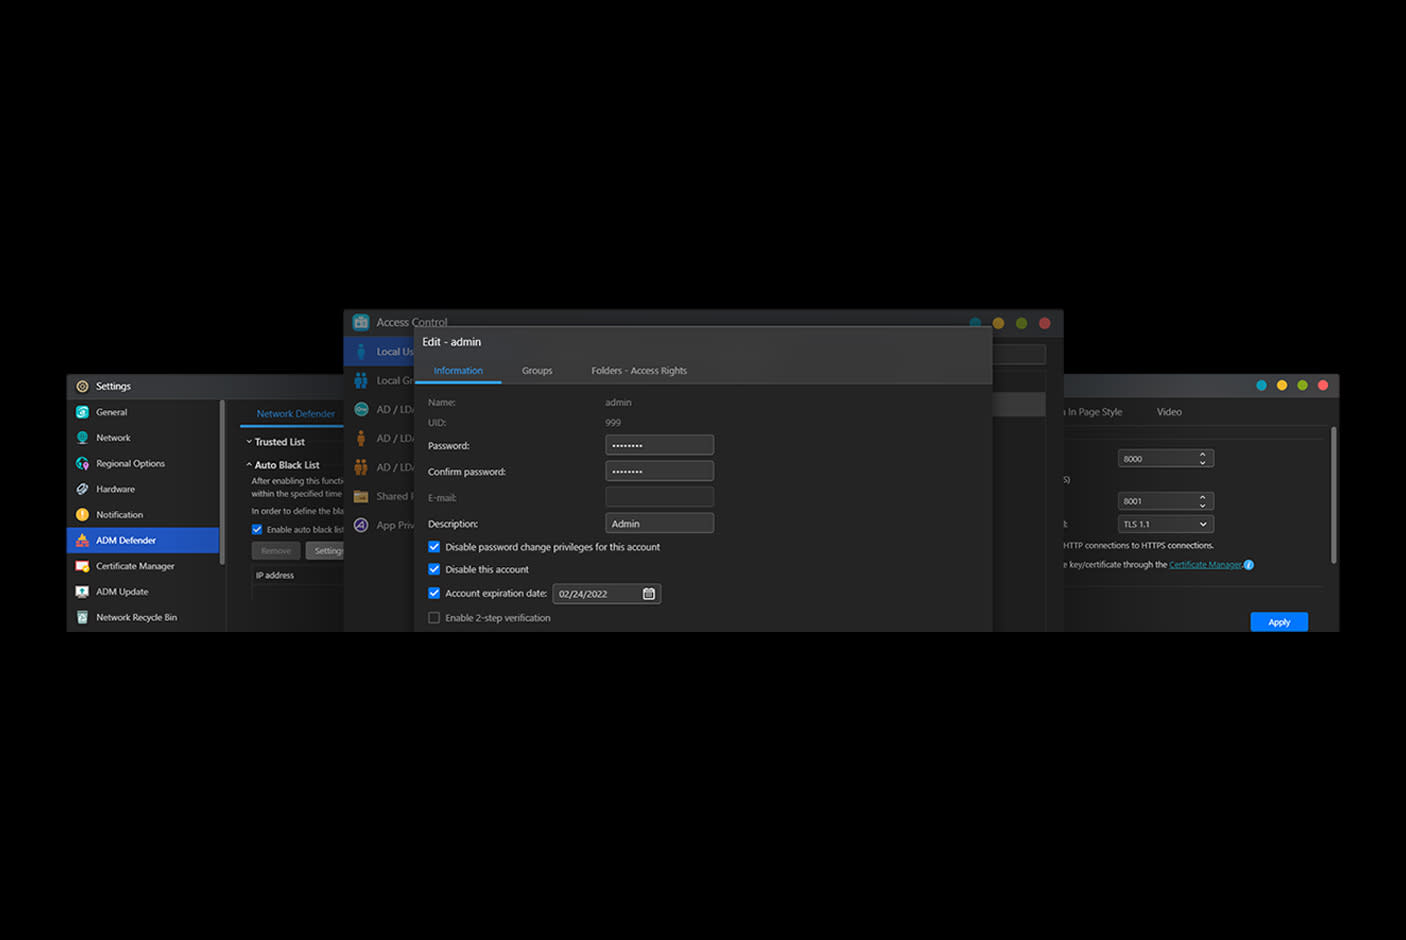Open ADM Update icon
The height and width of the screenshot is (940, 1406).
(x=82, y=592)
